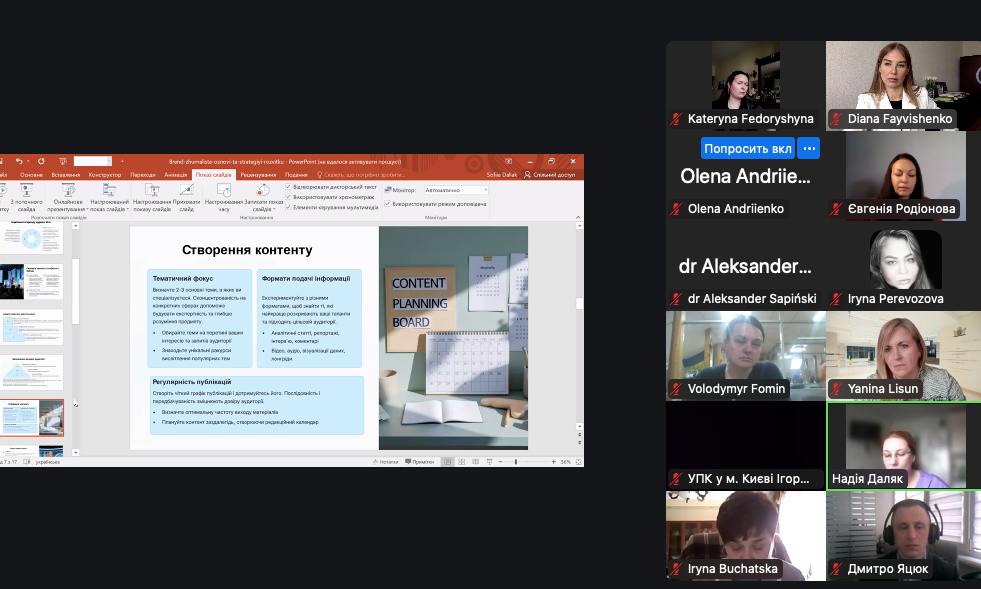Viewport: 981px width, 589px height.
Task: Open Online presentation icon in ribbon
Action: (x=68, y=190)
